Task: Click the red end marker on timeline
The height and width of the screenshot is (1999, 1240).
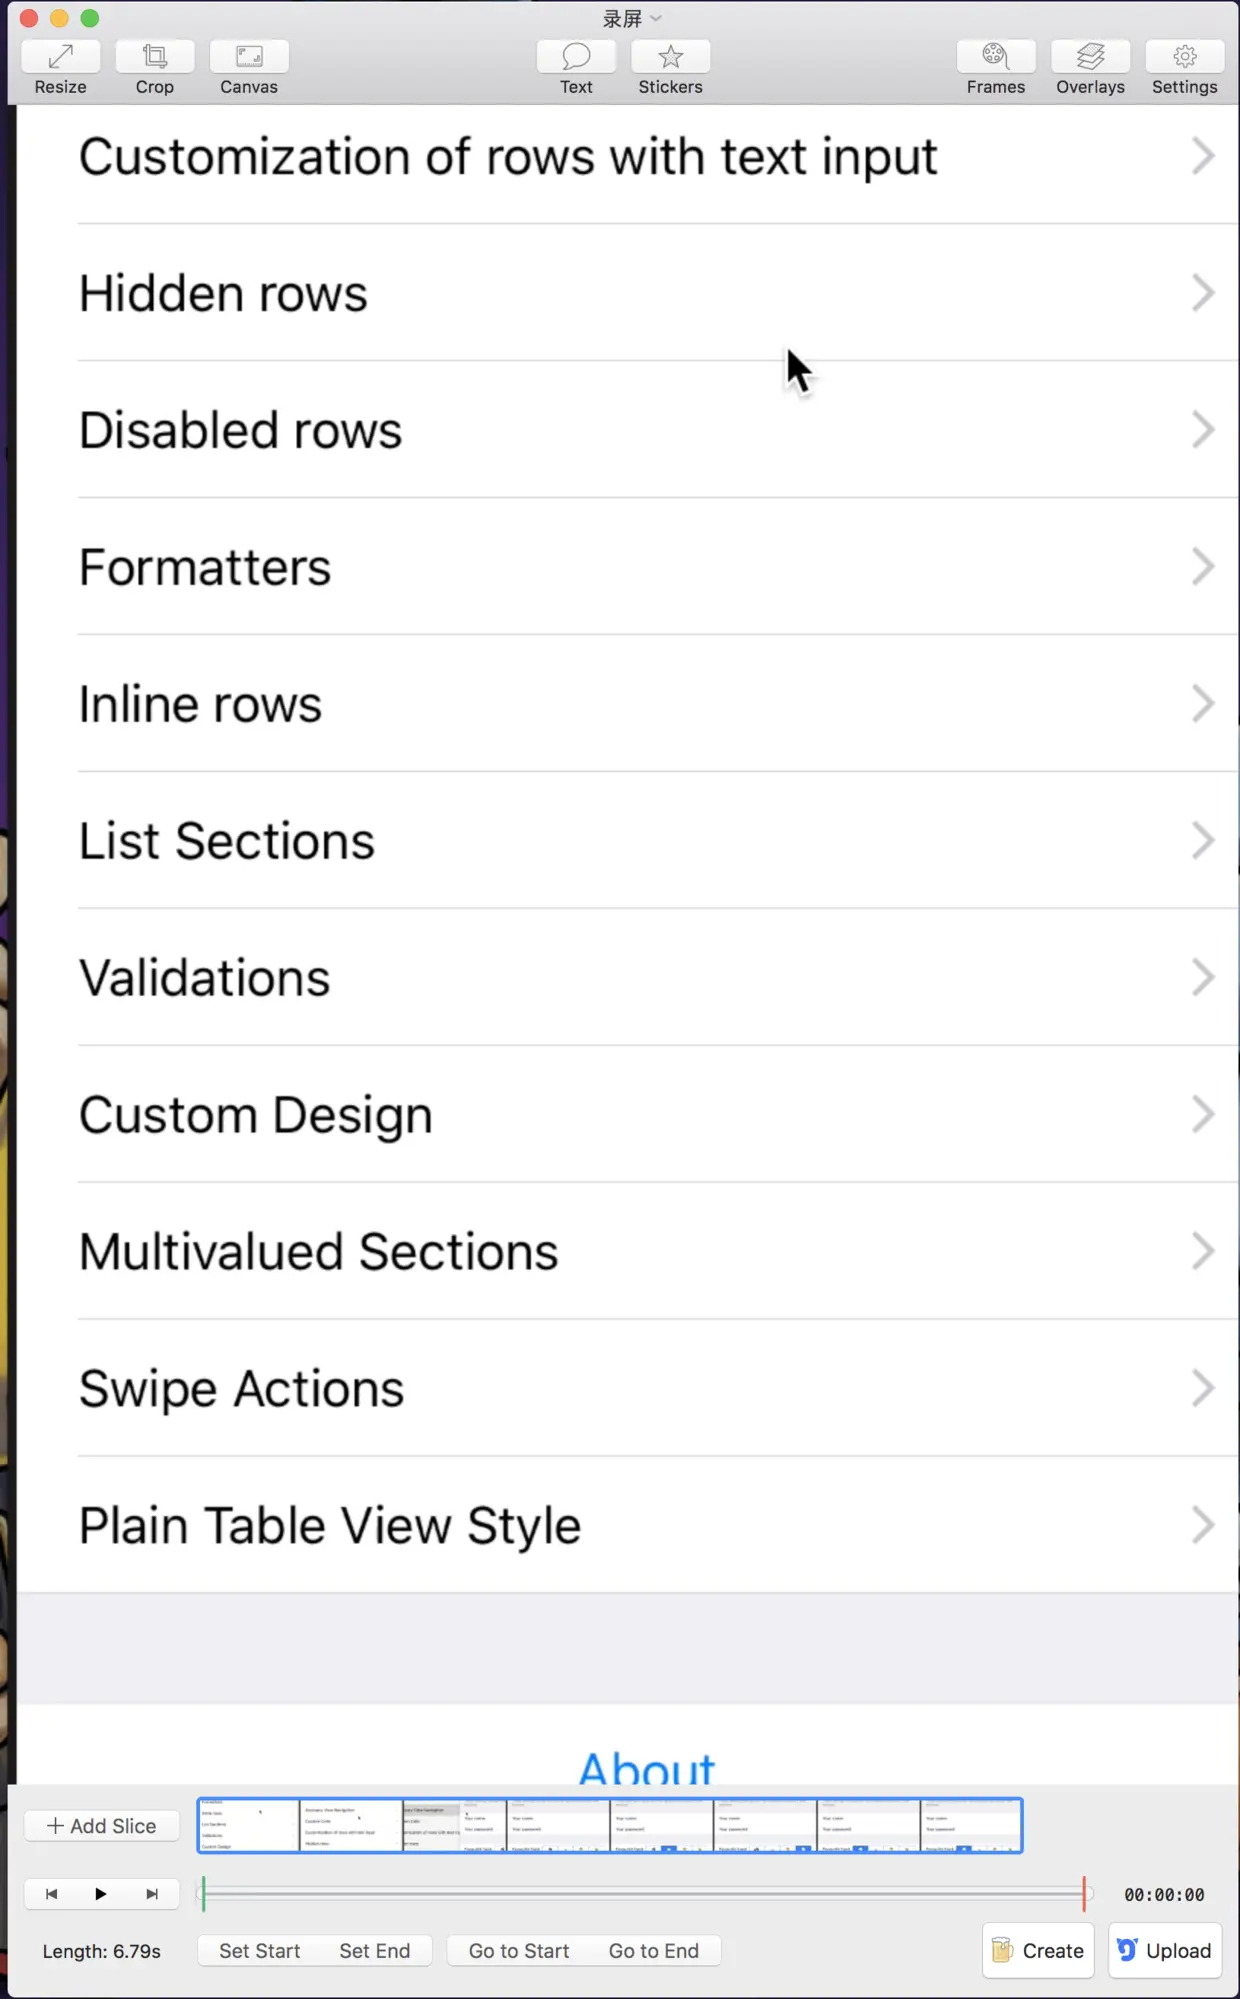Action: [x=1084, y=1893]
